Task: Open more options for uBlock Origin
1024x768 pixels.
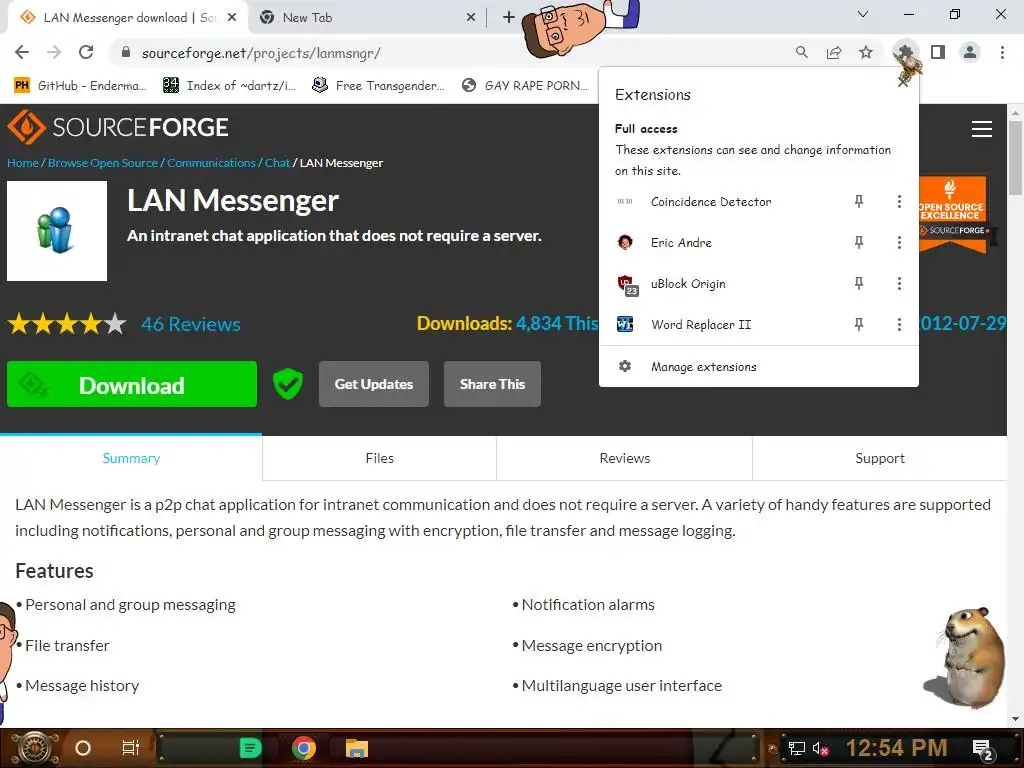Action: [899, 283]
